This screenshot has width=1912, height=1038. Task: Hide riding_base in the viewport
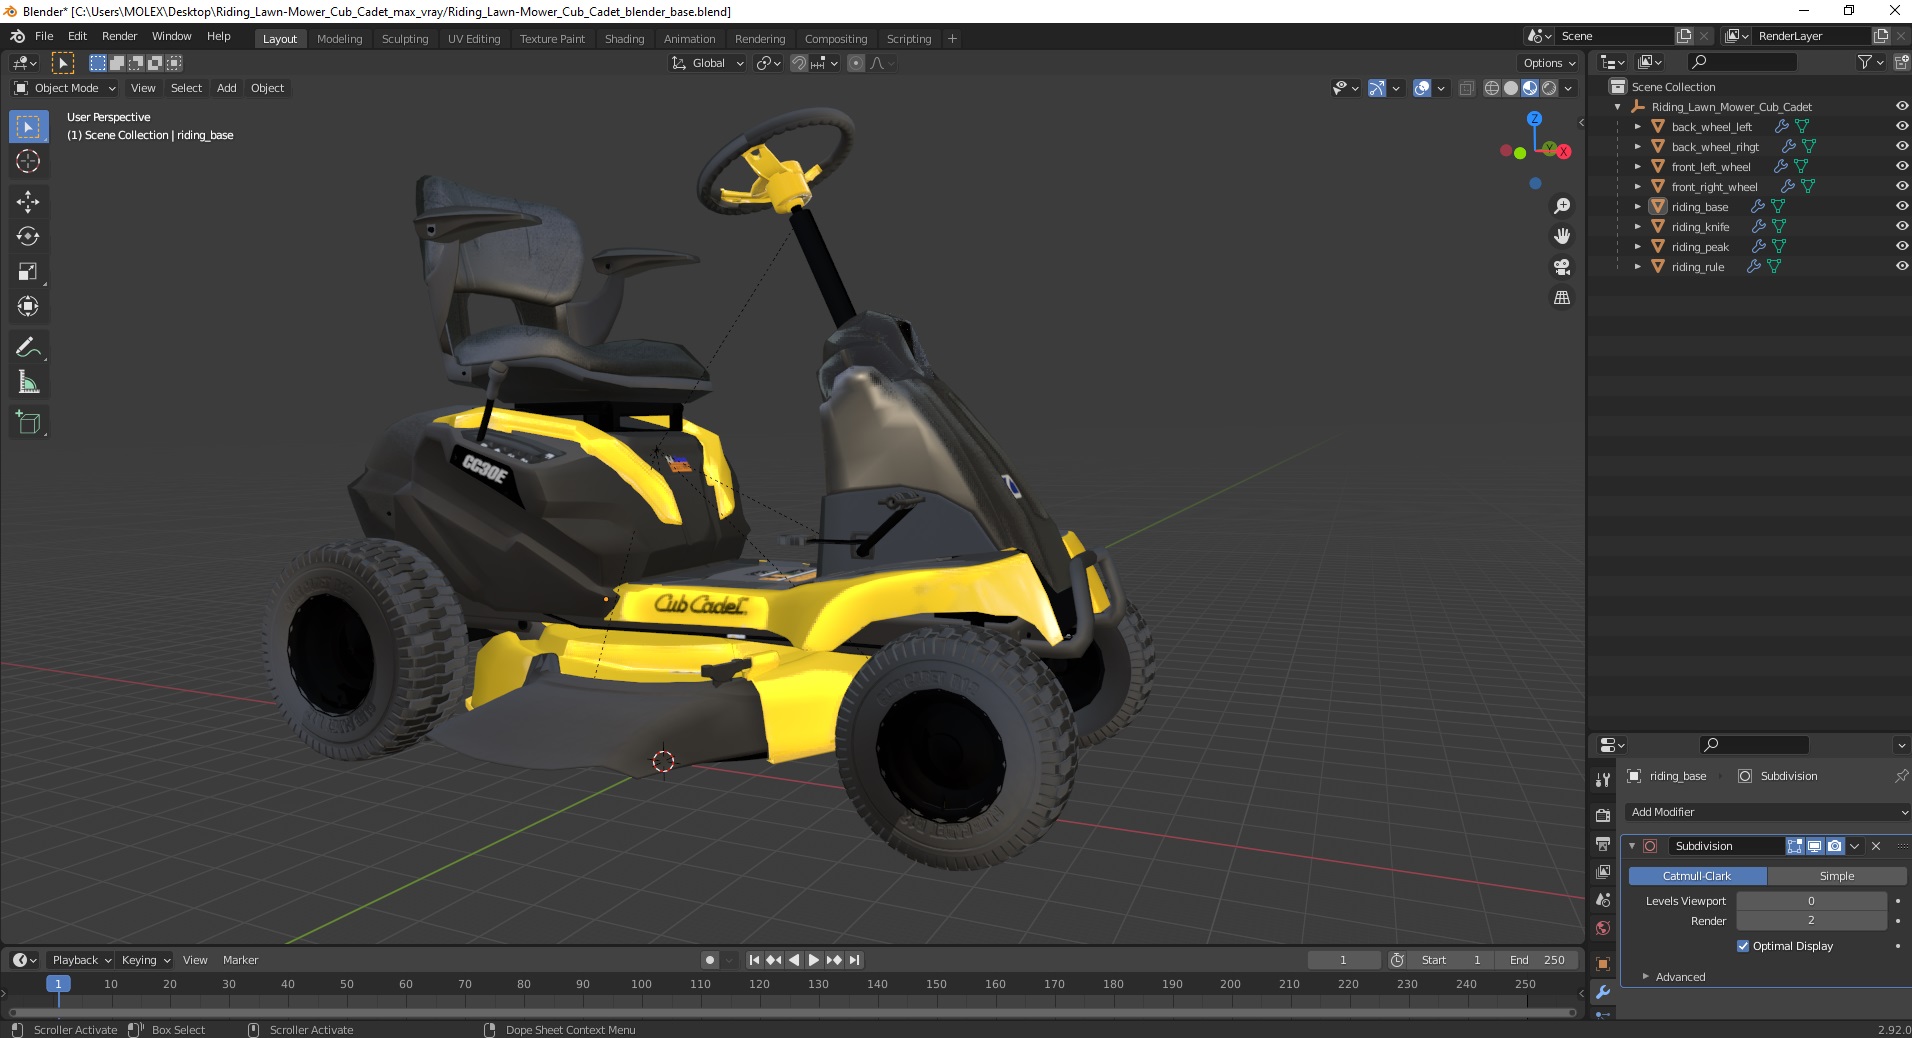1901,206
